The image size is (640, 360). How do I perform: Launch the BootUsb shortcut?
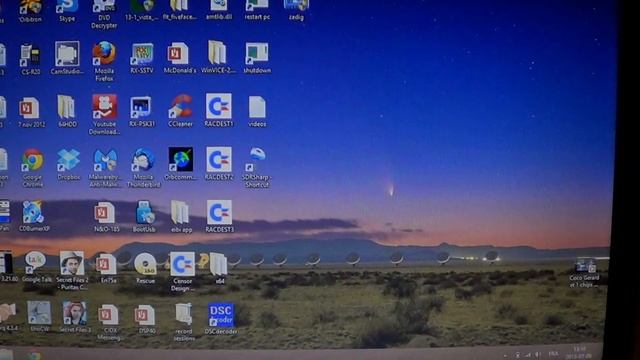point(144,216)
